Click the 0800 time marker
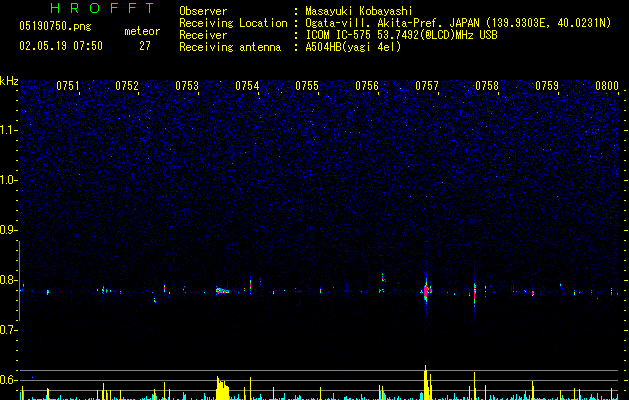The image size is (629, 400). [x=607, y=86]
